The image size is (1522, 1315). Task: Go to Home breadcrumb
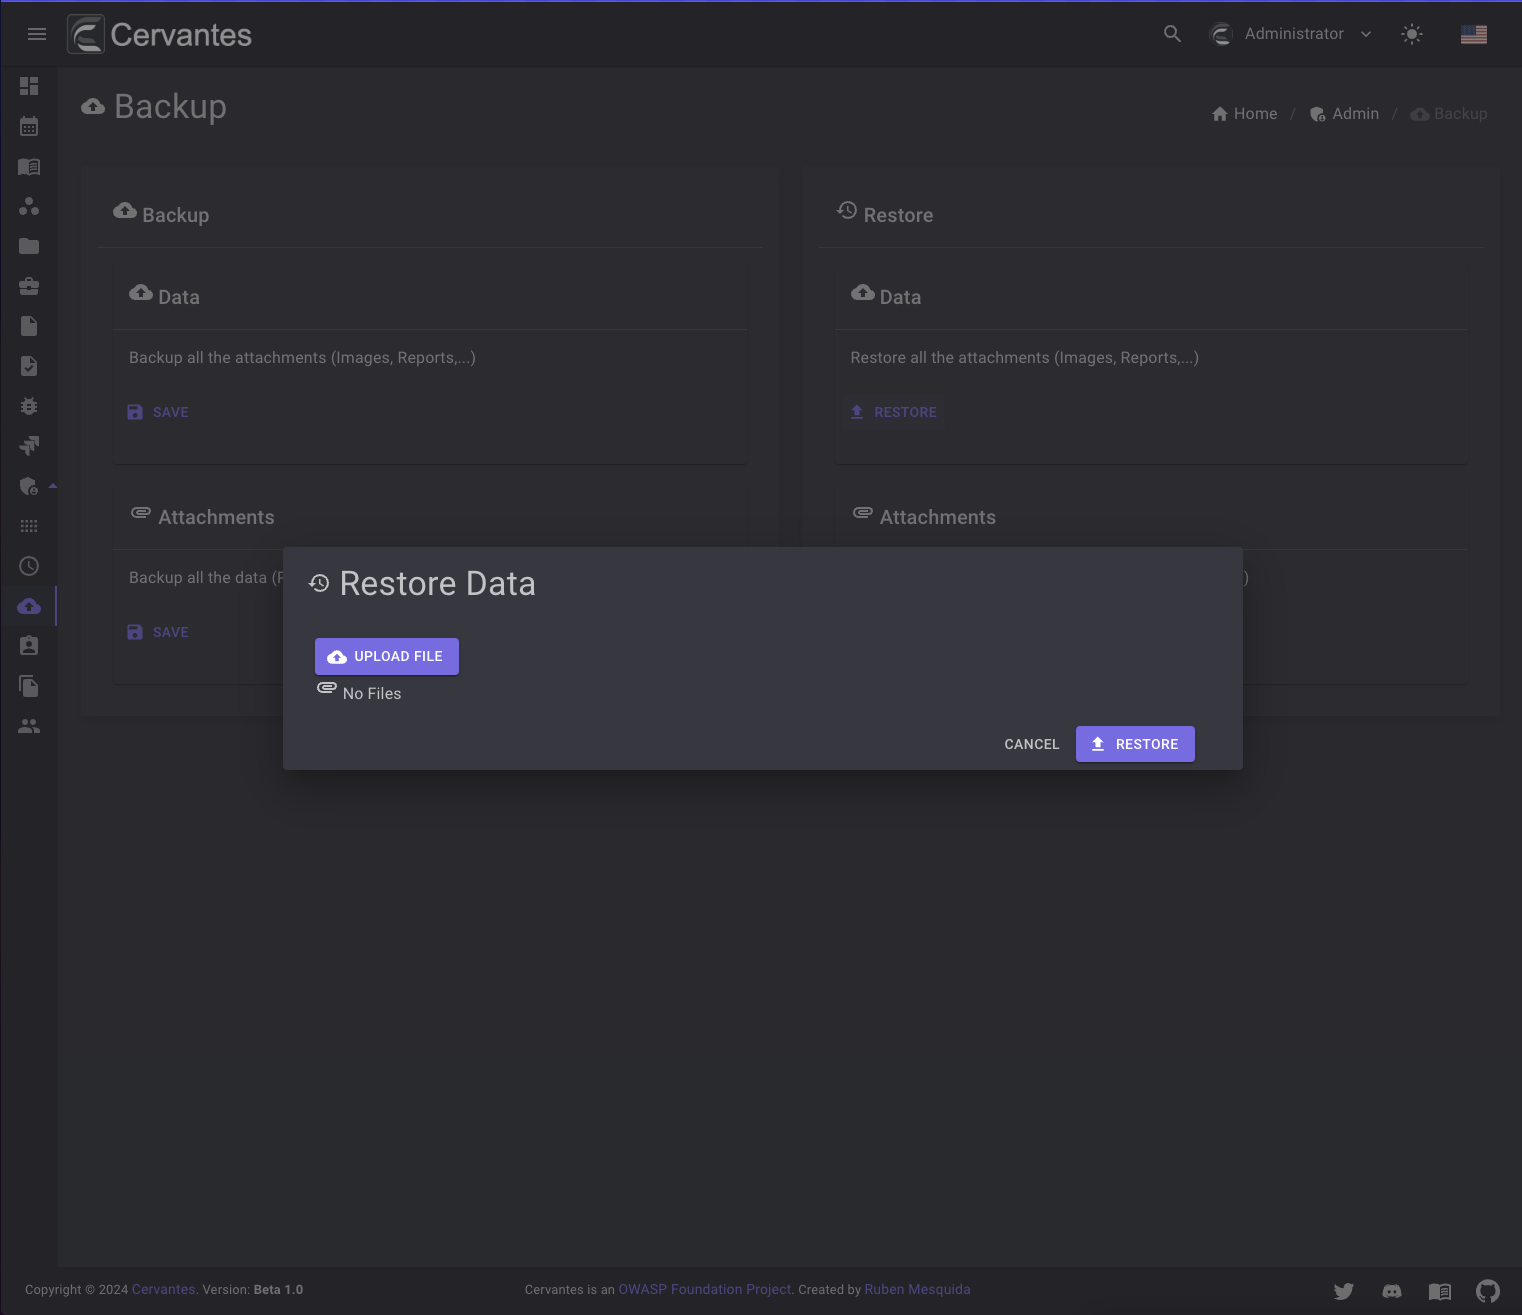pyautogui.click(x=1244, y=114)
